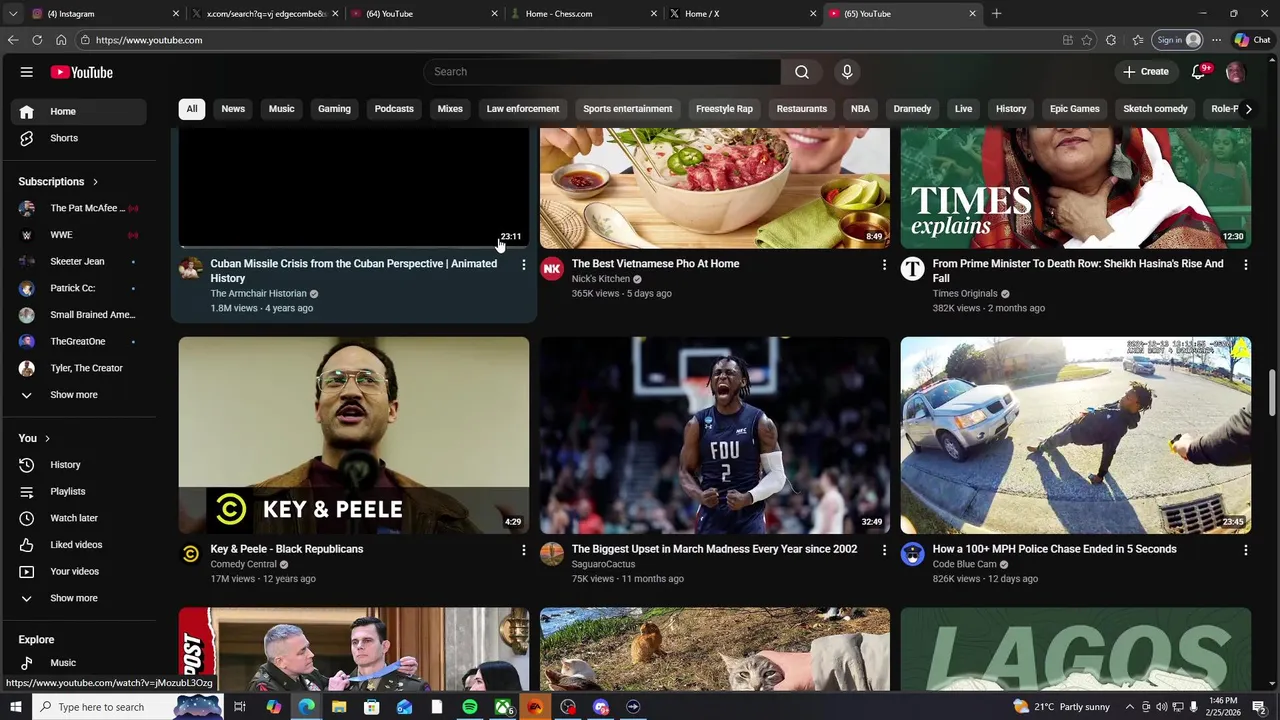
Task: Open the browser tab list dropdown
Action: [x=13, y=14]
